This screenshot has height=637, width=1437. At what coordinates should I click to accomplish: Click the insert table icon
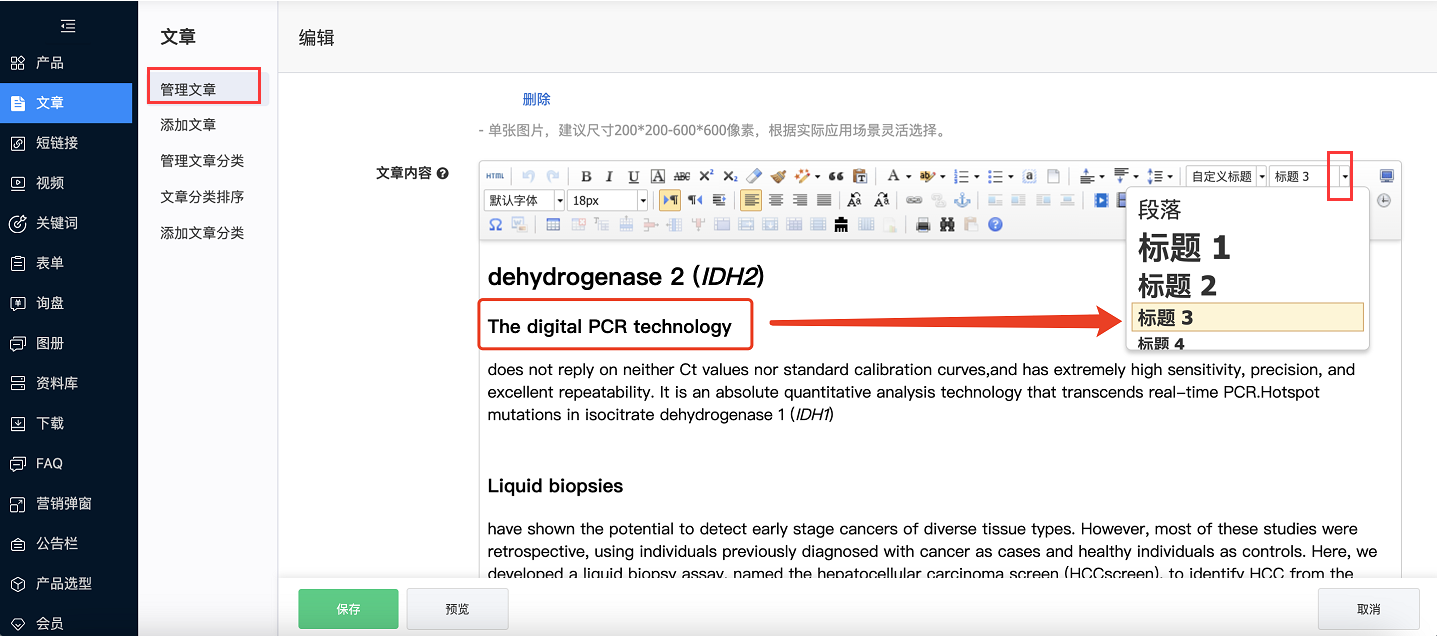click(553, 225)
